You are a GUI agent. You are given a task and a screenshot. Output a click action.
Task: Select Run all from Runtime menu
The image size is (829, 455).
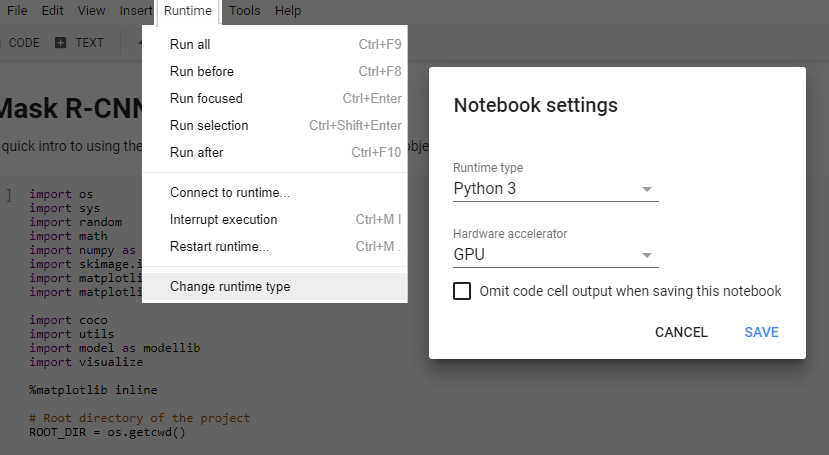point(190,45)
